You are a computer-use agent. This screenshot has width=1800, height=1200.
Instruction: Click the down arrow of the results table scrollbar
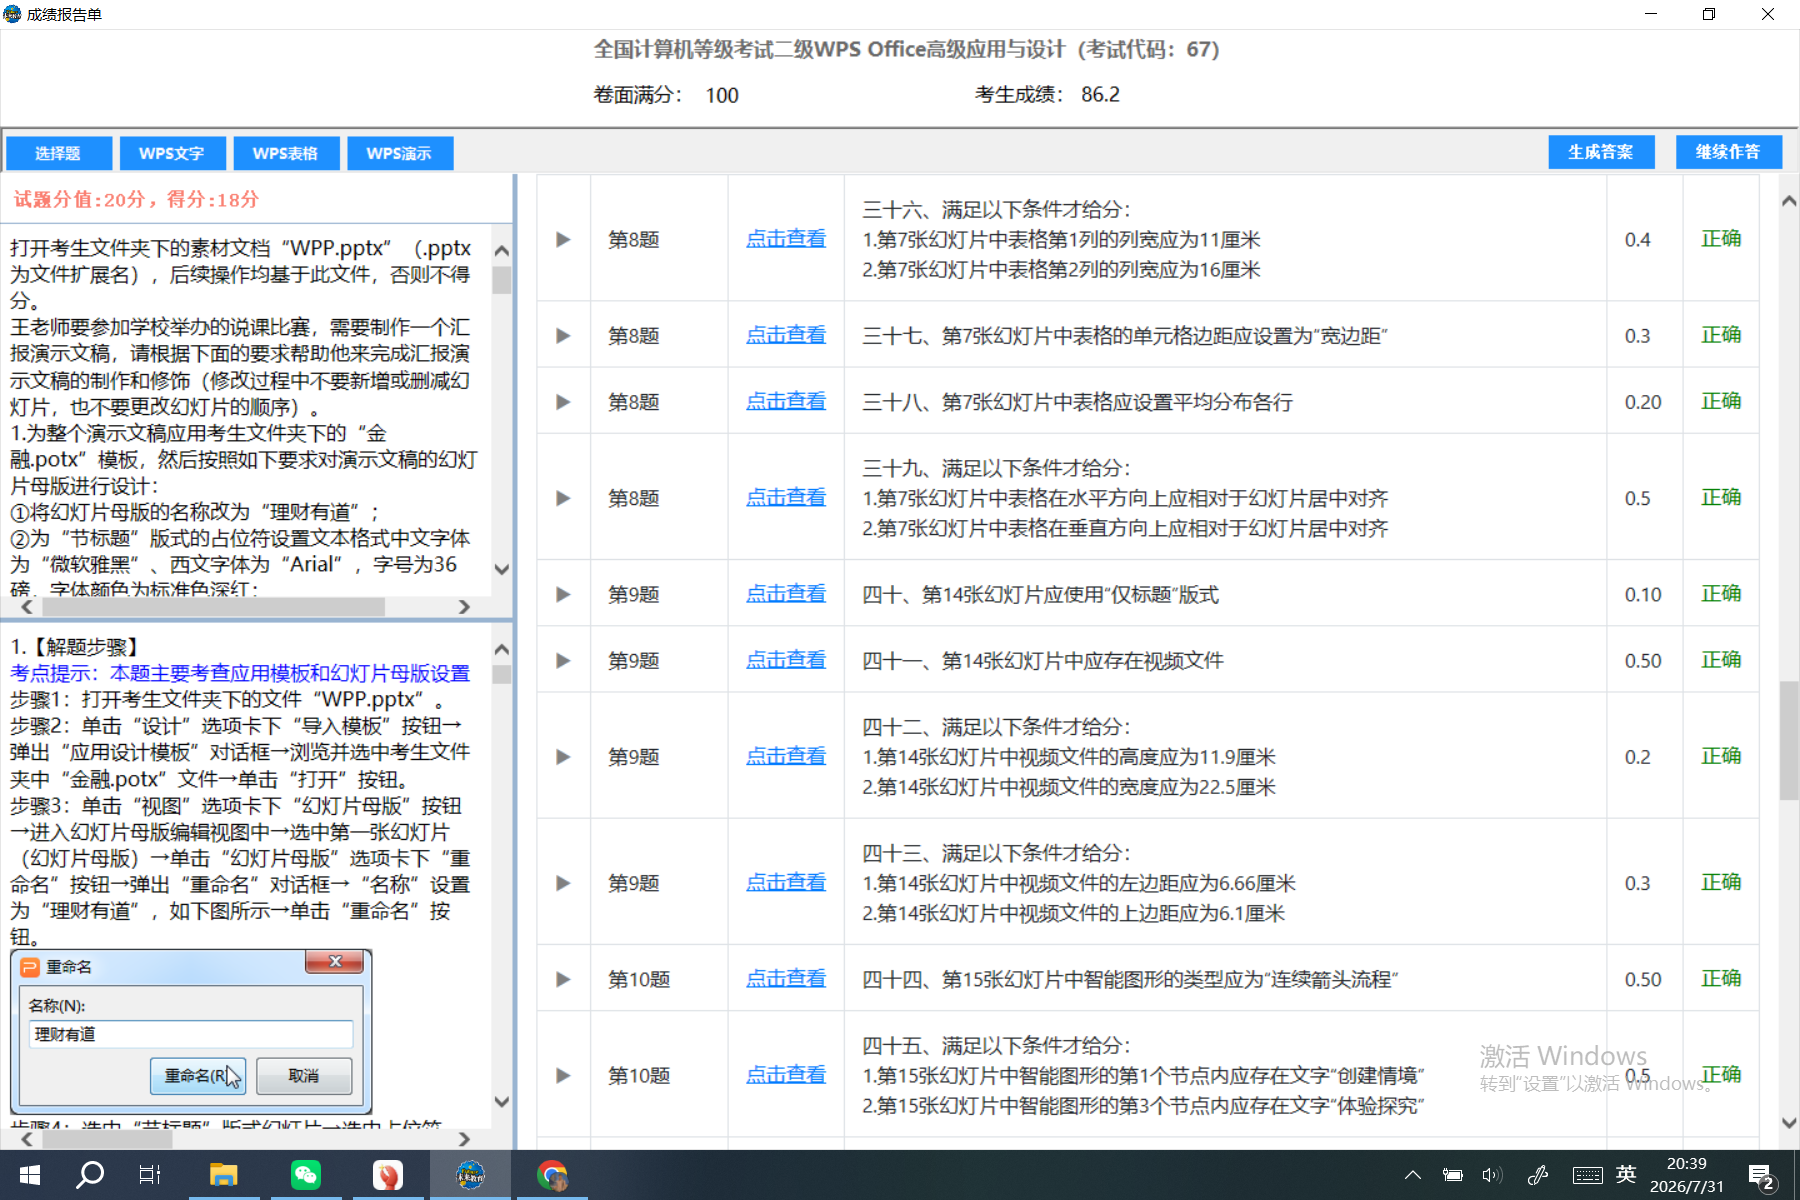click(1789, 1123)
